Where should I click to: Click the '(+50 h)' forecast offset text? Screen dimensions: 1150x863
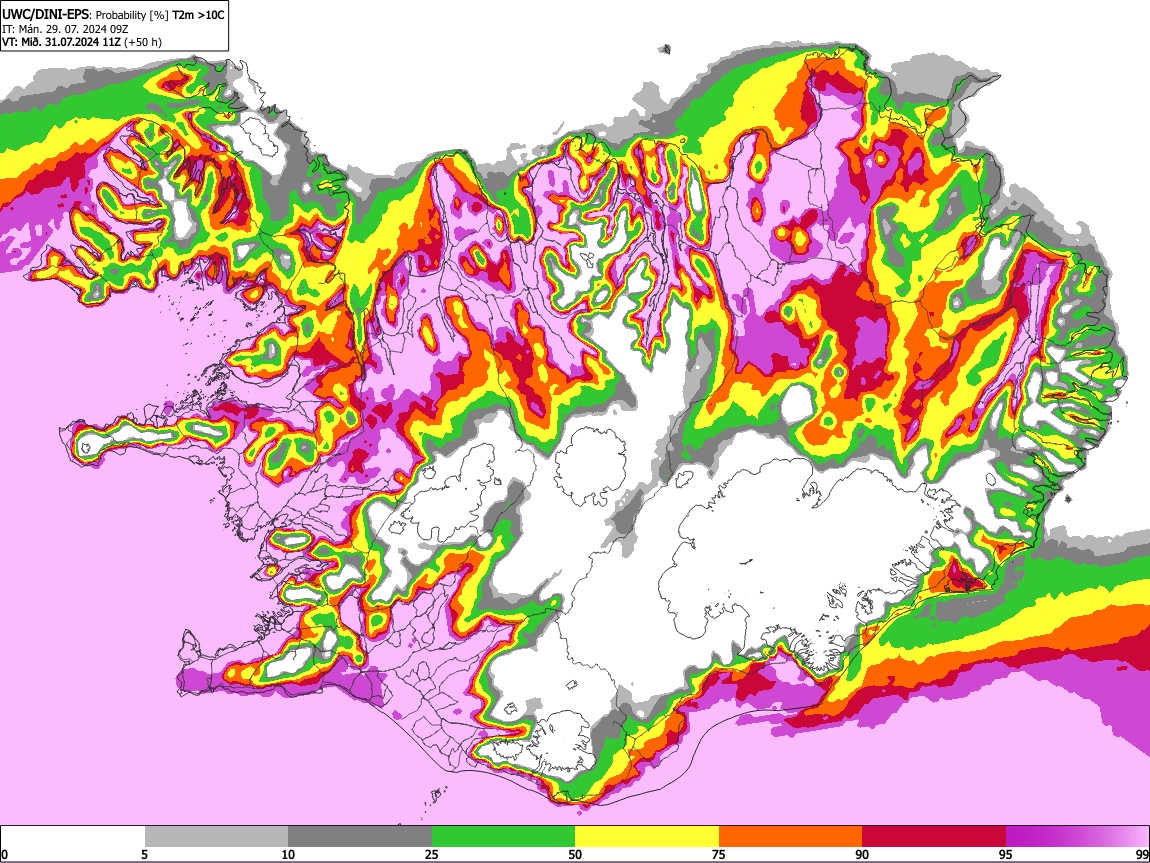point(143,42)
